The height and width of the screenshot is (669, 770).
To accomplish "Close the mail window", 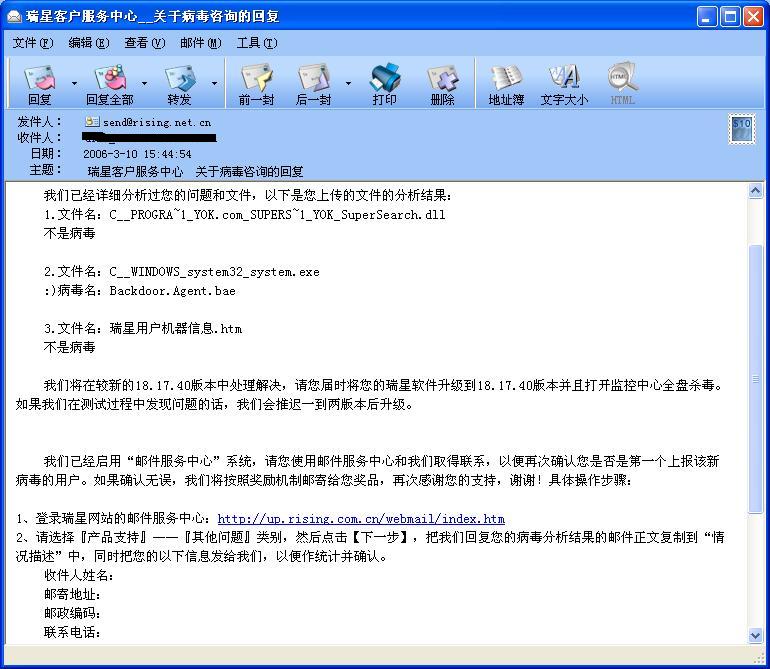I will click(x=753, y=17).
